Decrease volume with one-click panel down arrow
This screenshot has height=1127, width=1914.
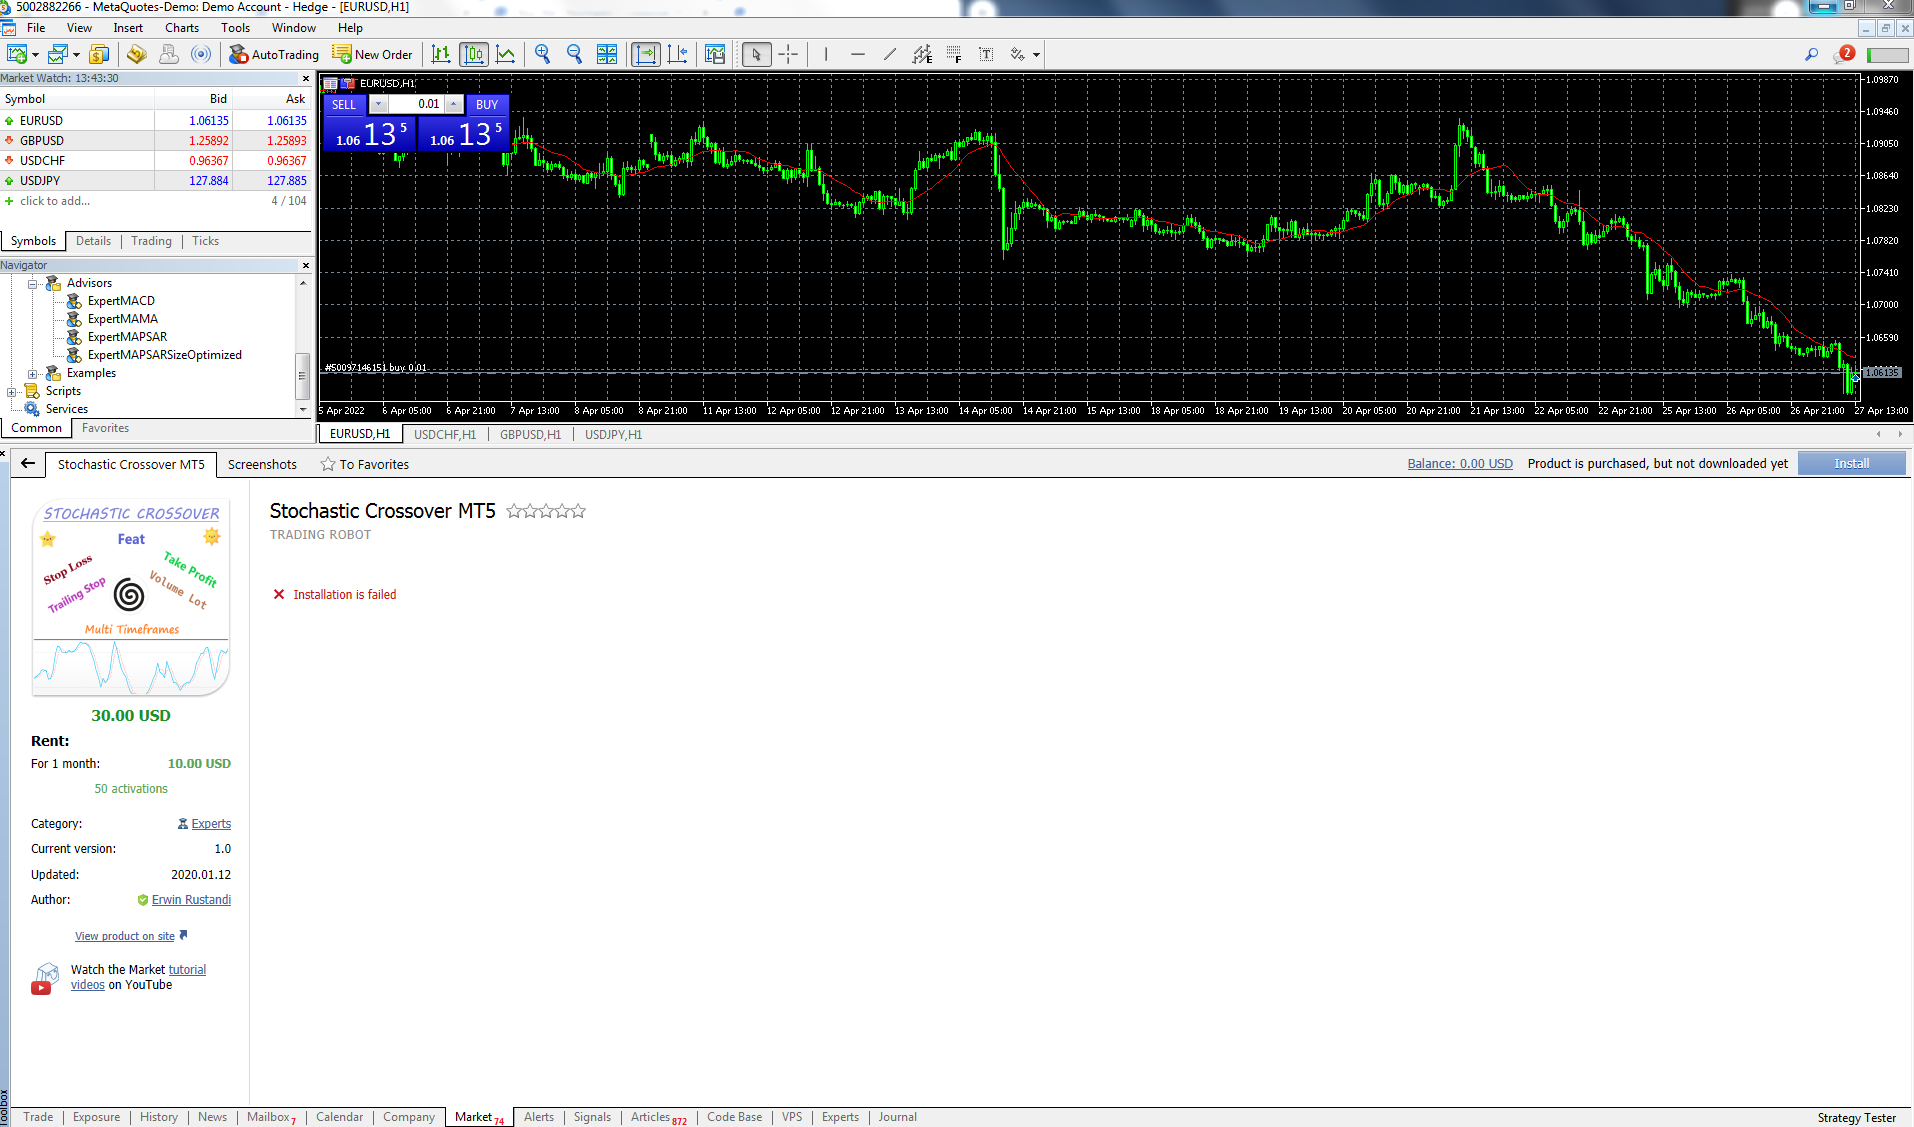click(378, 104)
